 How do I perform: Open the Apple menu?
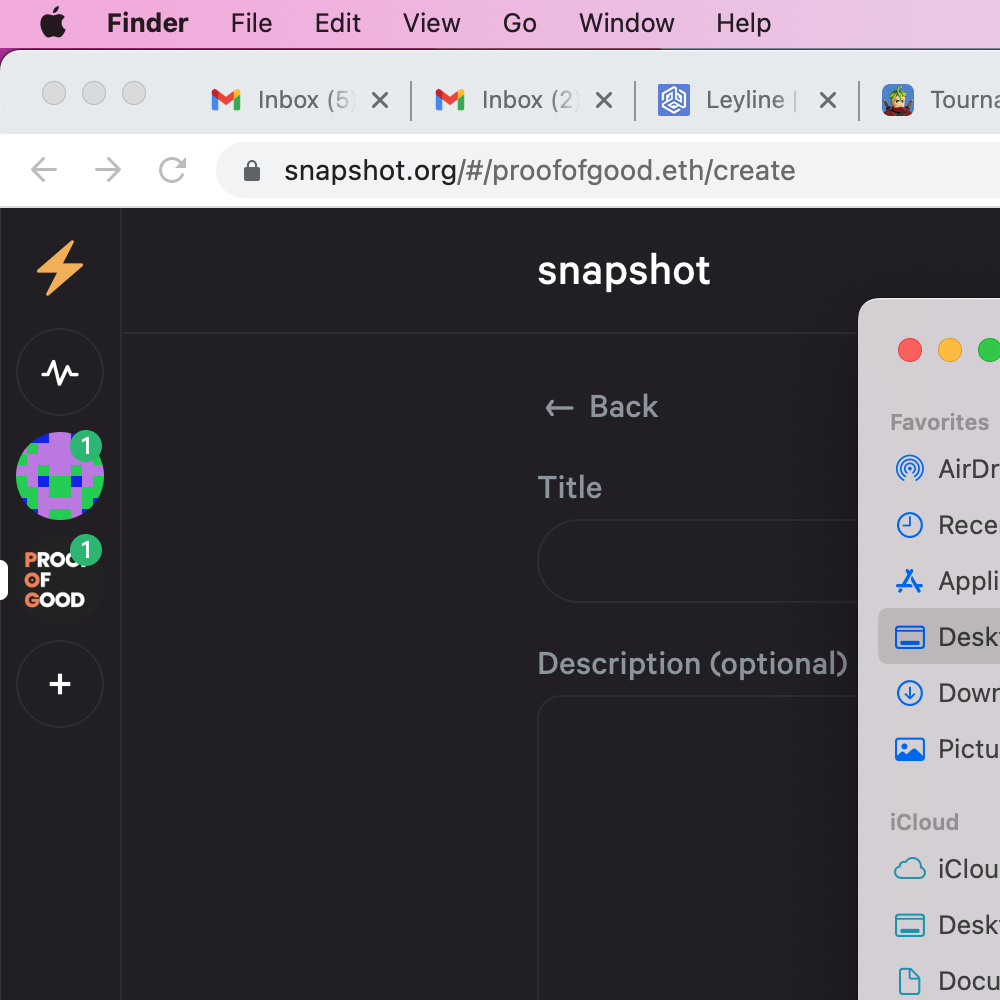[x=53, y=23]
